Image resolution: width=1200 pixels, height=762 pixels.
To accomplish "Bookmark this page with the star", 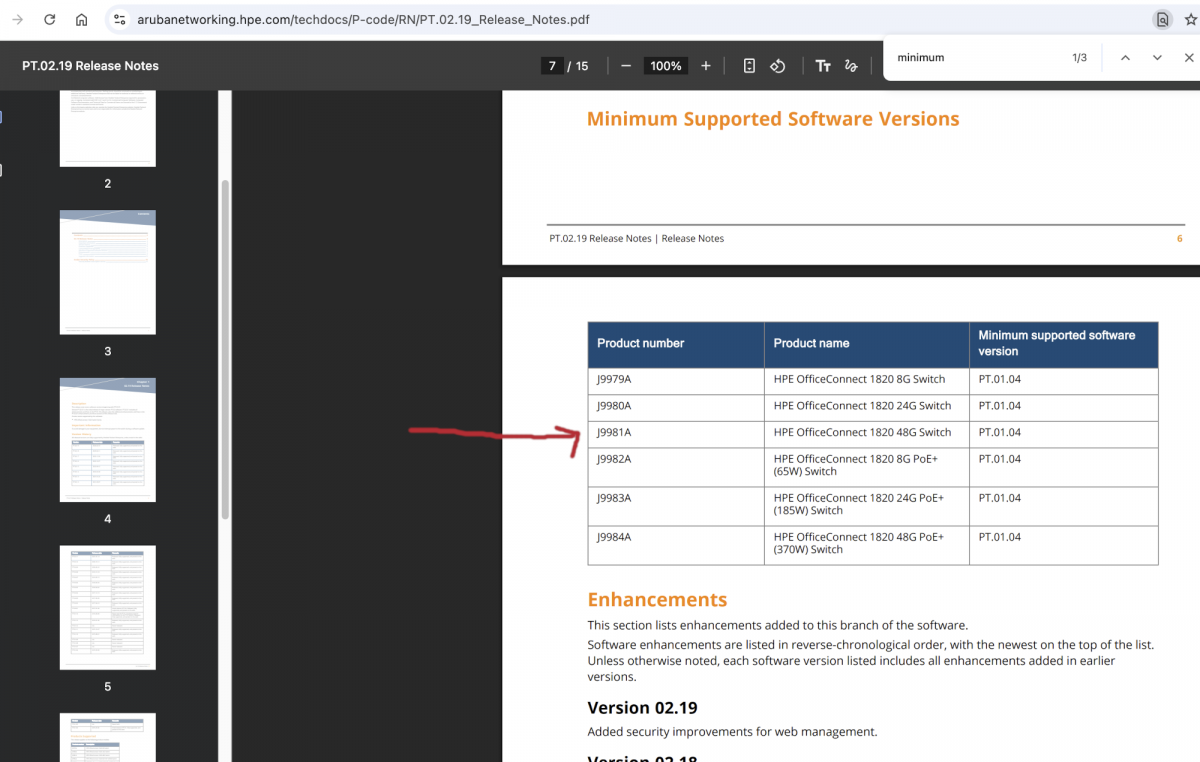I will pyautogui.click(x=1190, y=20).
